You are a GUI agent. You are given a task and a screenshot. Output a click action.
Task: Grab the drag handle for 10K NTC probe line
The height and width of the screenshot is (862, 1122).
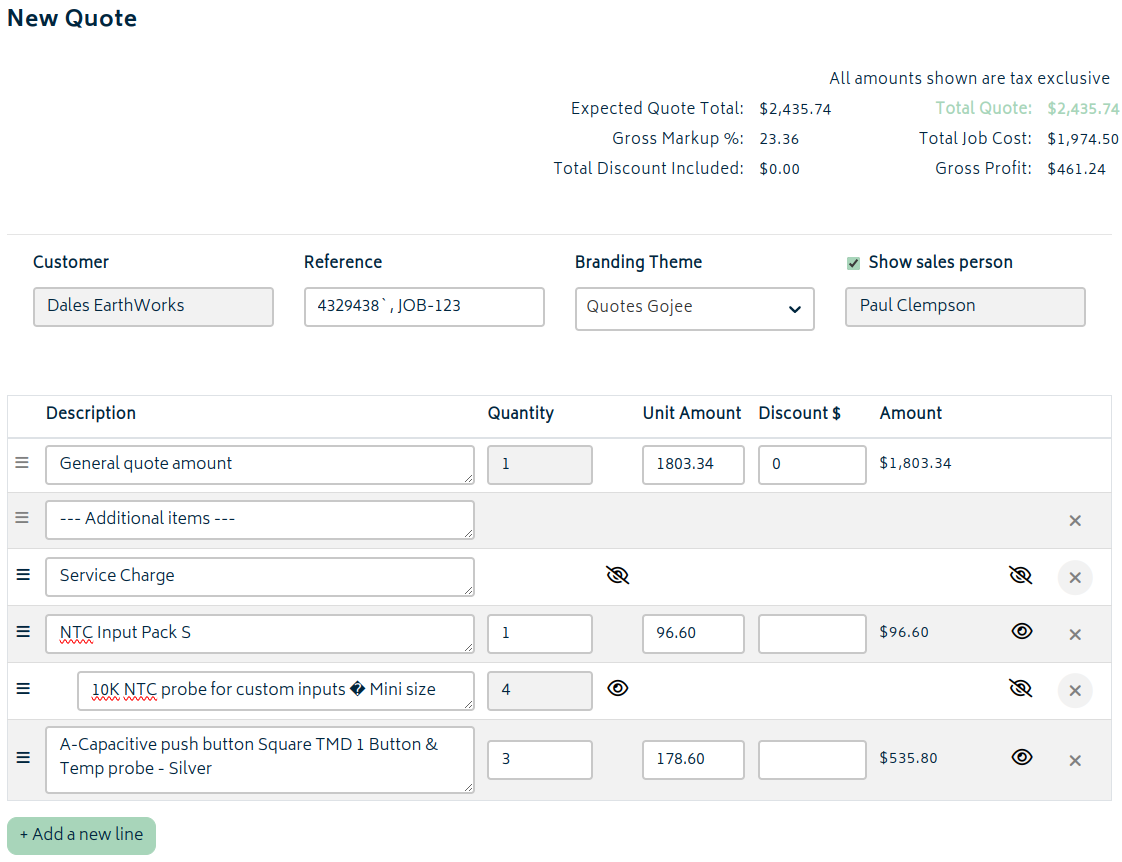tap(22, 688)
